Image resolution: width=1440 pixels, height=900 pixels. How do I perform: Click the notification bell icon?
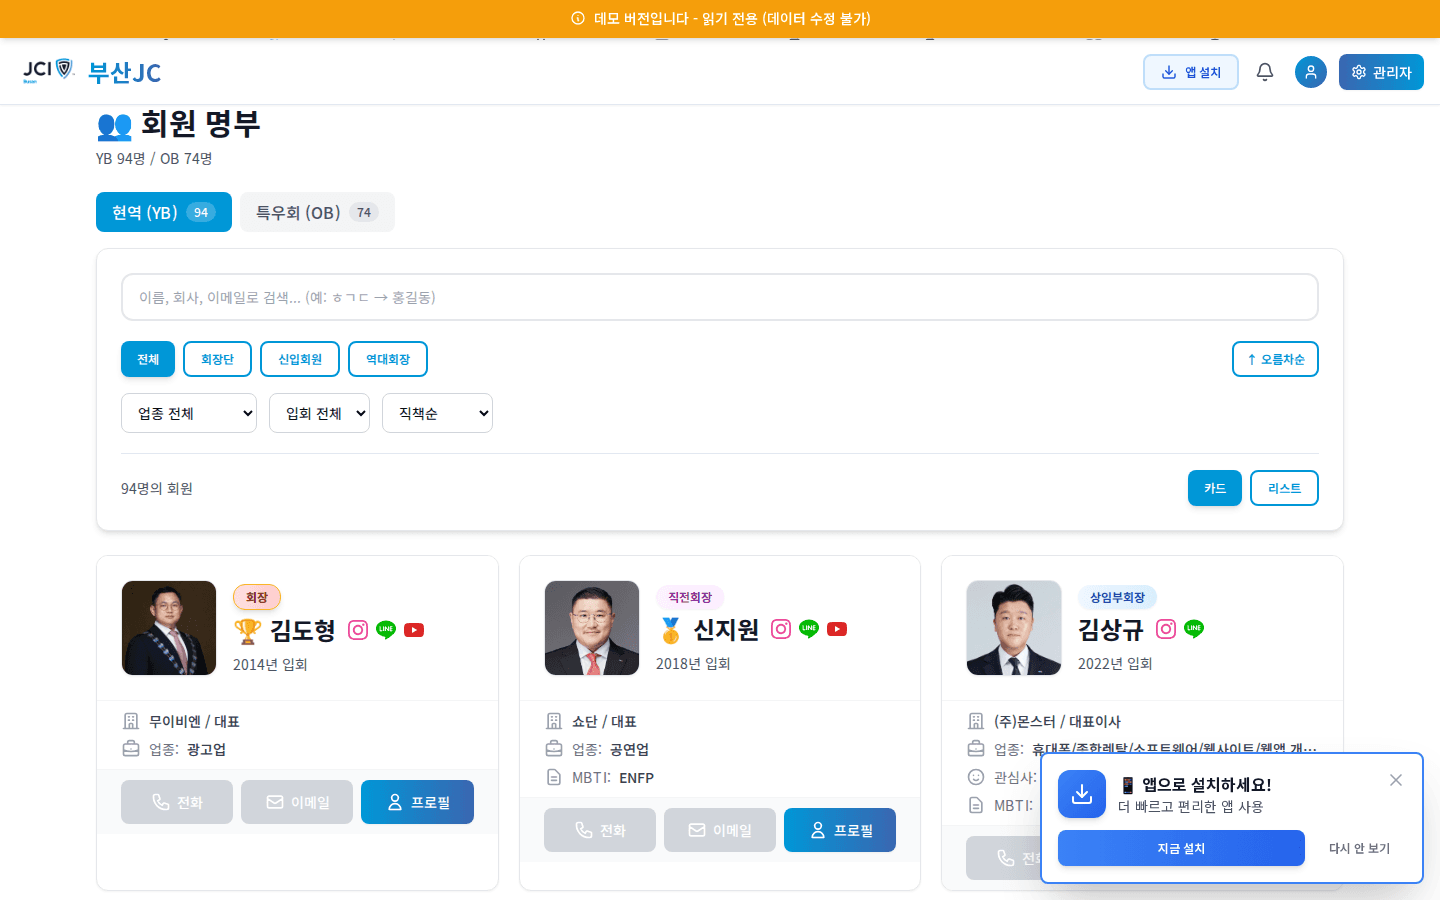[1264, 71]
